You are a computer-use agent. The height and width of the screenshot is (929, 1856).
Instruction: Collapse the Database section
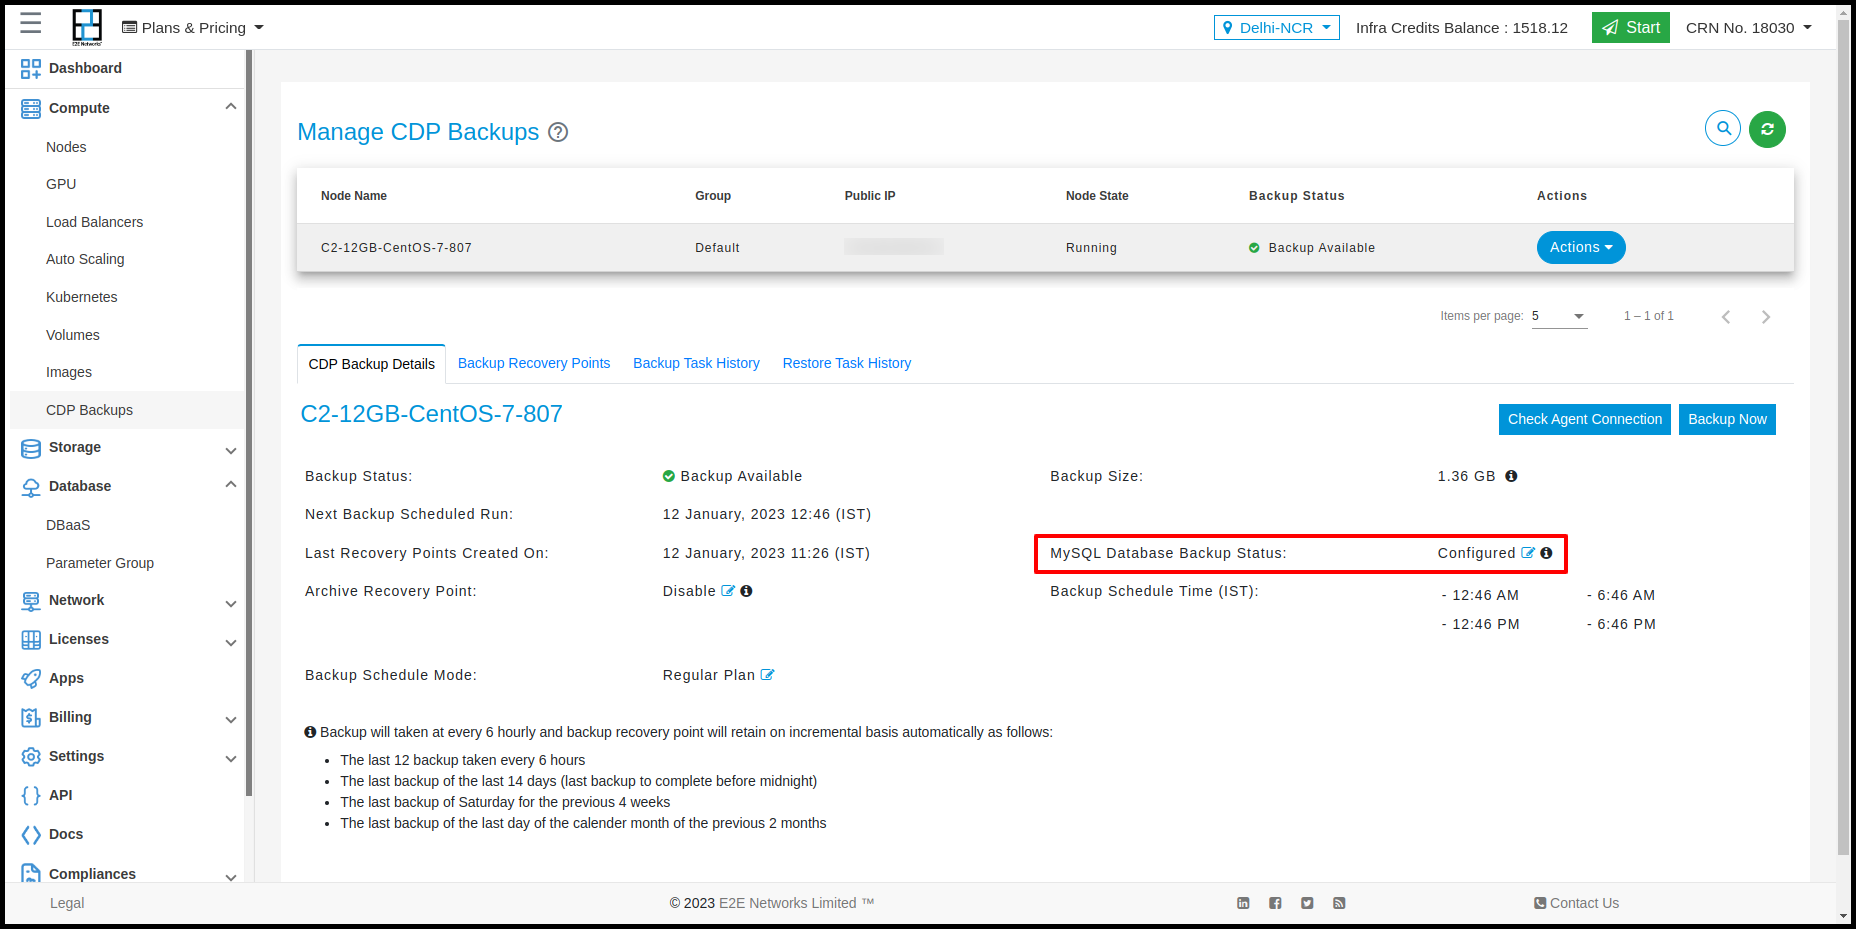point(231,485)
